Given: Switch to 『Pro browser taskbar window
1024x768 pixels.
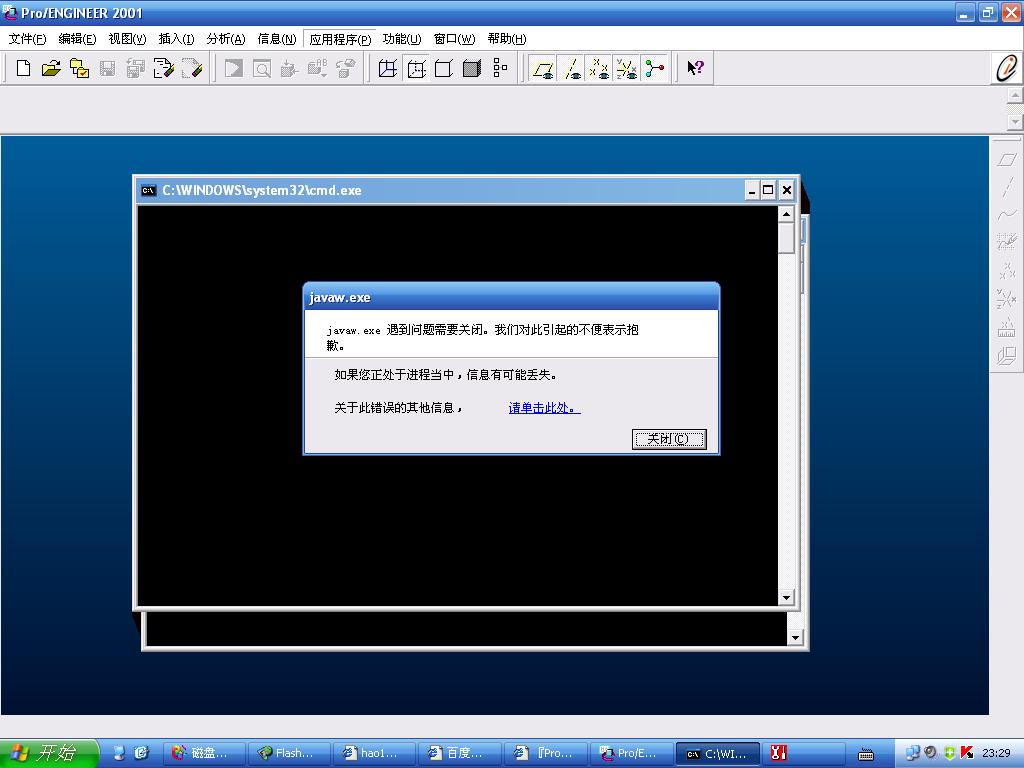Looking at the screenshot, I should [x=546, y=753].
